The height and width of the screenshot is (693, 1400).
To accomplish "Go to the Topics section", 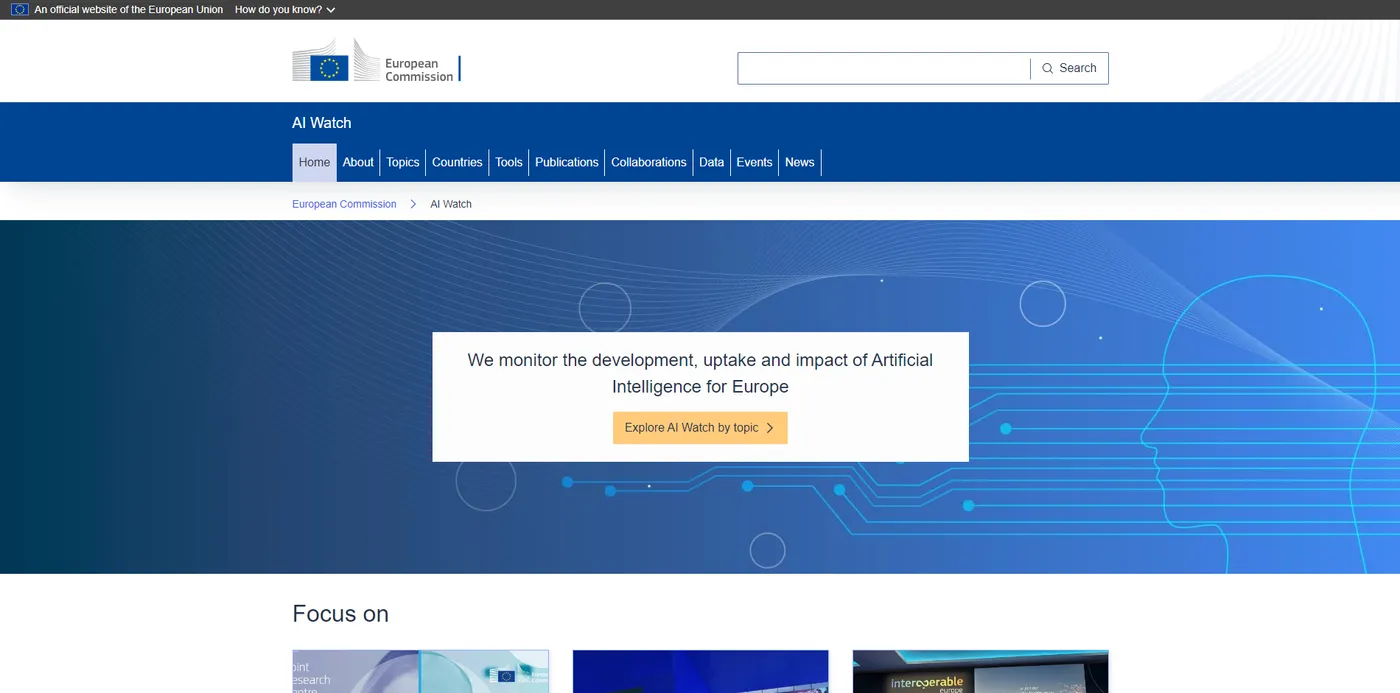I will pyautogui.click(x=403, y=162).
